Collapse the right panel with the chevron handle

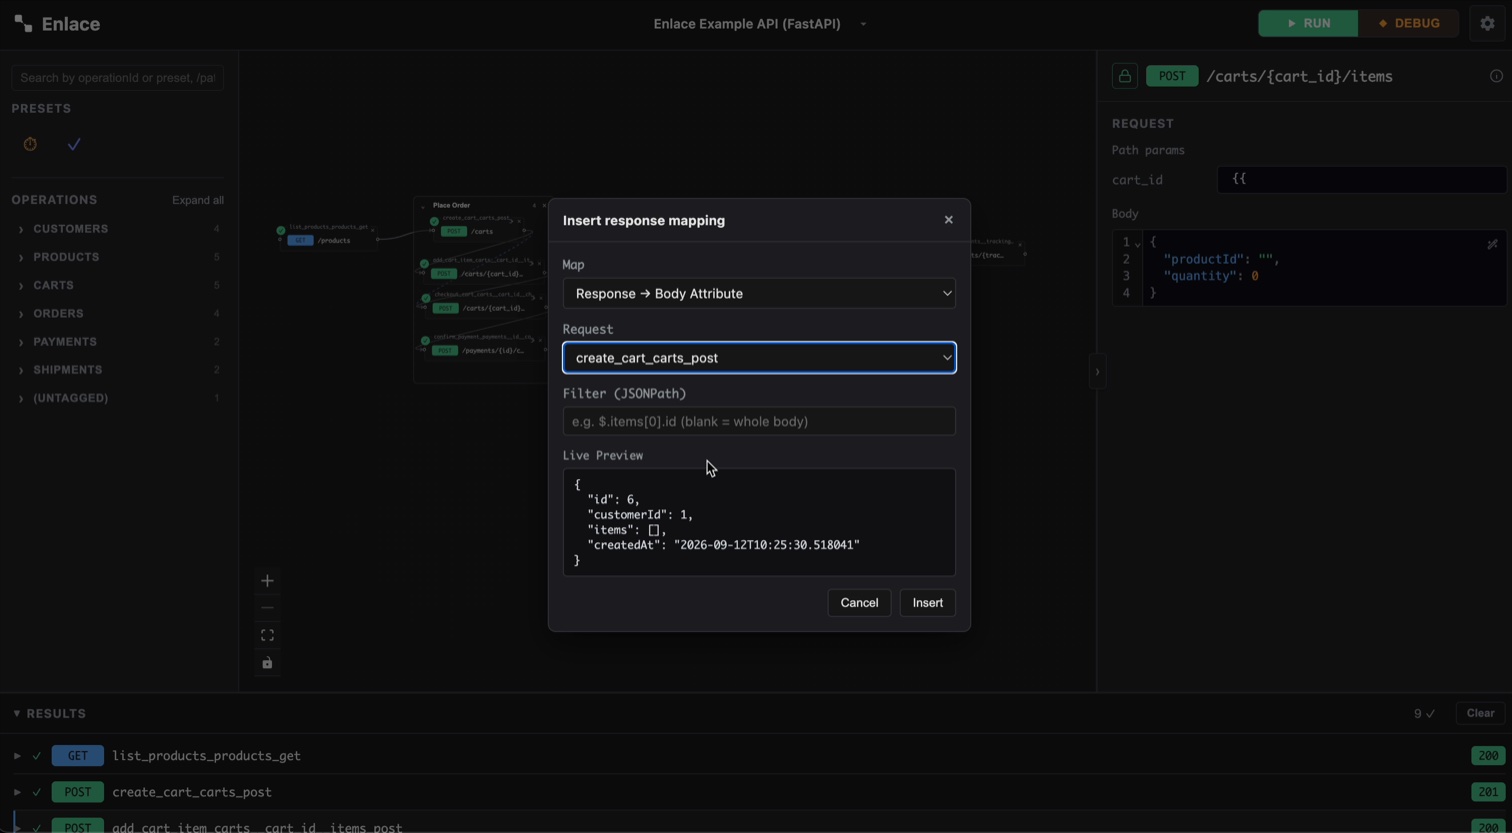[x=1097, y=372]
